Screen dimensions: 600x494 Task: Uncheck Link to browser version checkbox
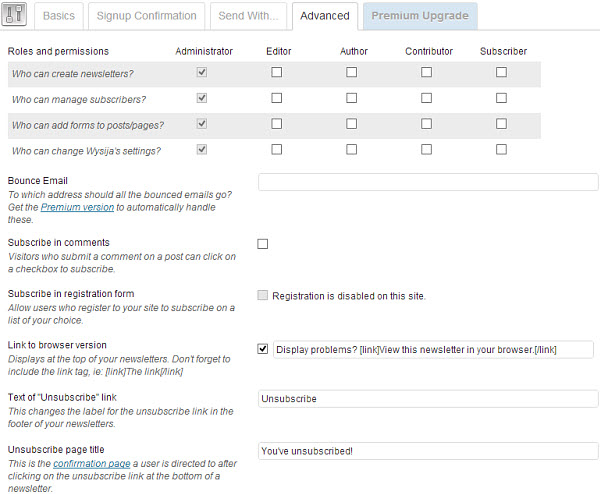point(263,349)
